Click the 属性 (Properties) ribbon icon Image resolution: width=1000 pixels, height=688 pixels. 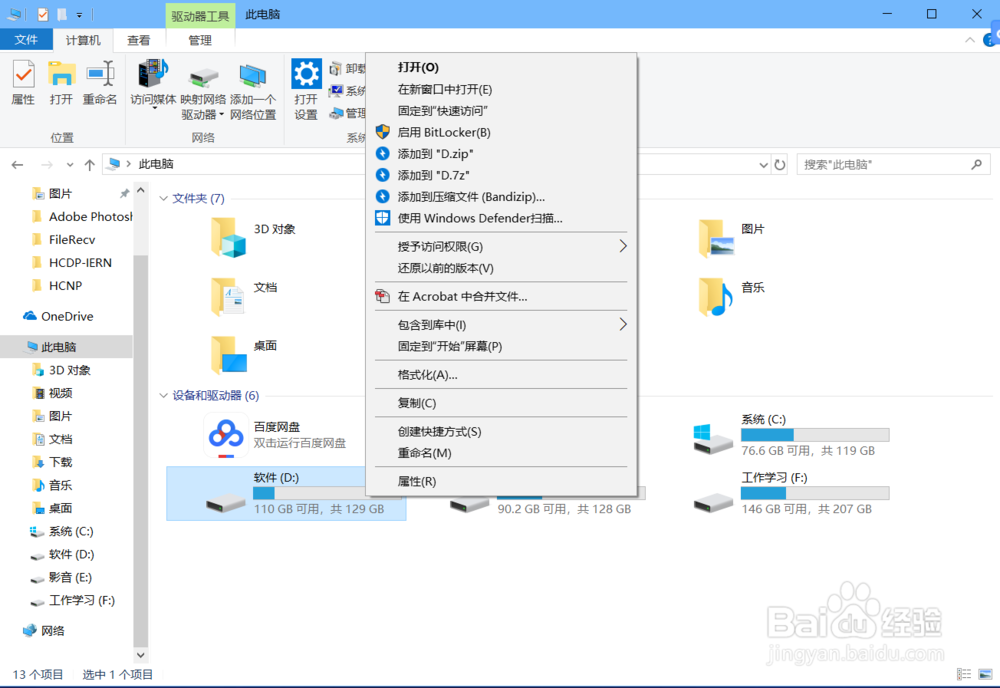22,85
